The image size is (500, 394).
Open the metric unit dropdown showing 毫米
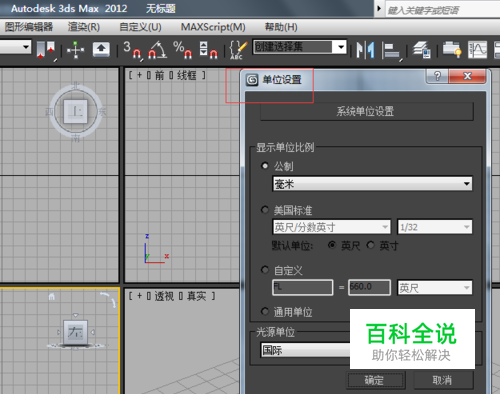click(372, 184)
